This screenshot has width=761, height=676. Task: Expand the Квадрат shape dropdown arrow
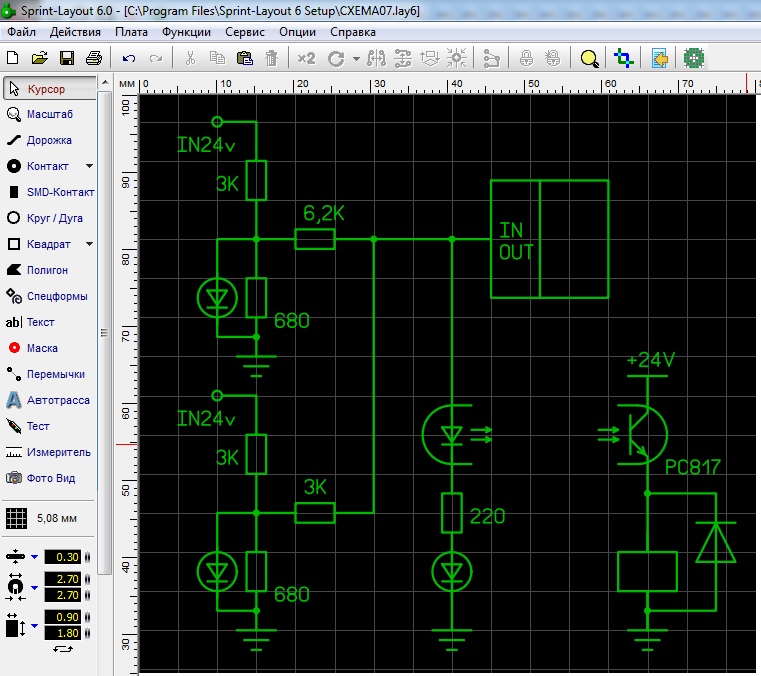pos(89,244)
